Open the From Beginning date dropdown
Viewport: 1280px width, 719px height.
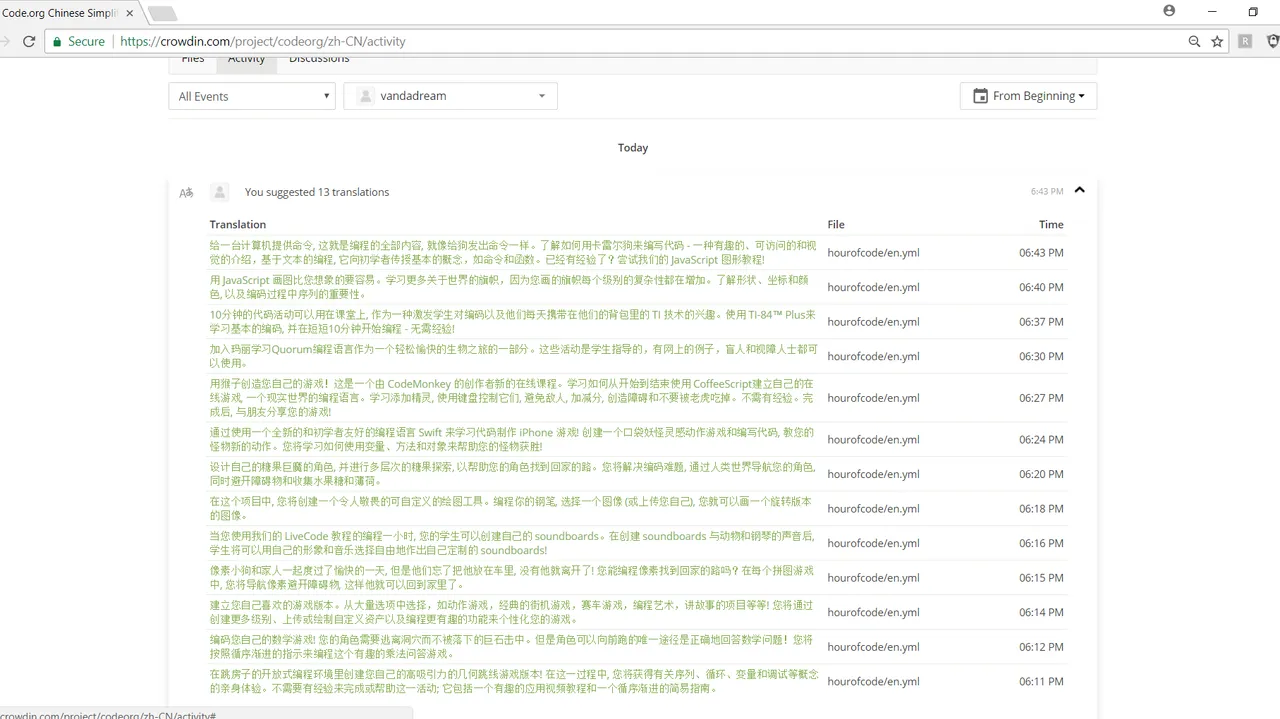(x=1028, y=96)
